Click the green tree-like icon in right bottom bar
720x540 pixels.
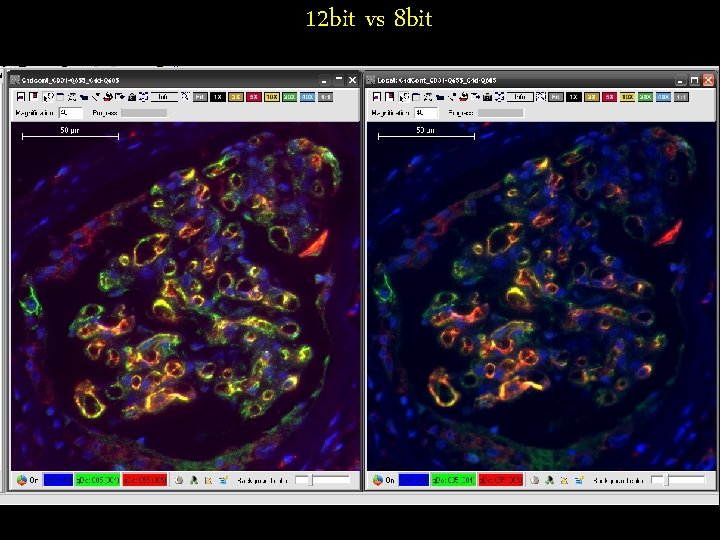(549, 480)
